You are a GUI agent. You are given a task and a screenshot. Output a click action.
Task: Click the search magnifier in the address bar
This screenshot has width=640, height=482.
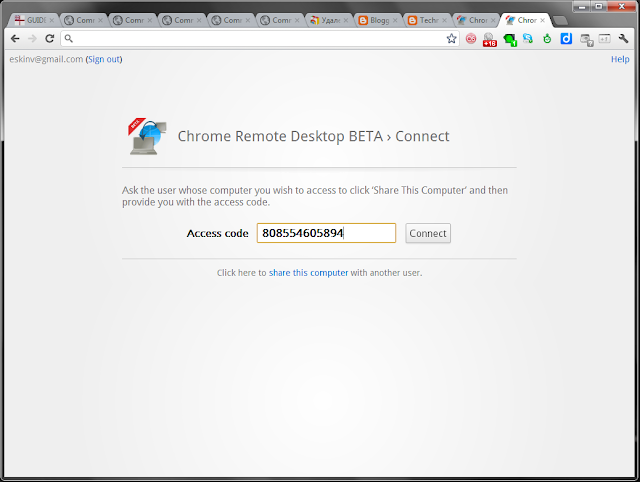point(69,38)
